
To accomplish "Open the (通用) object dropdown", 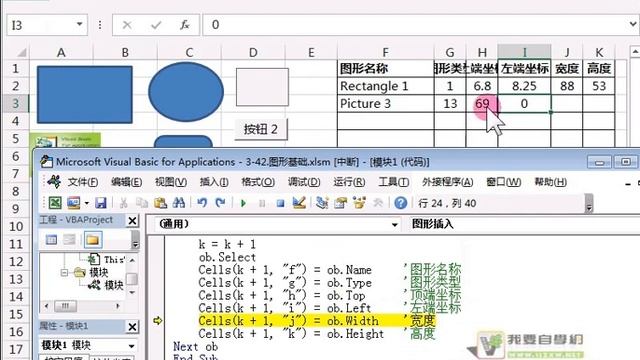I will coord(394,224).
